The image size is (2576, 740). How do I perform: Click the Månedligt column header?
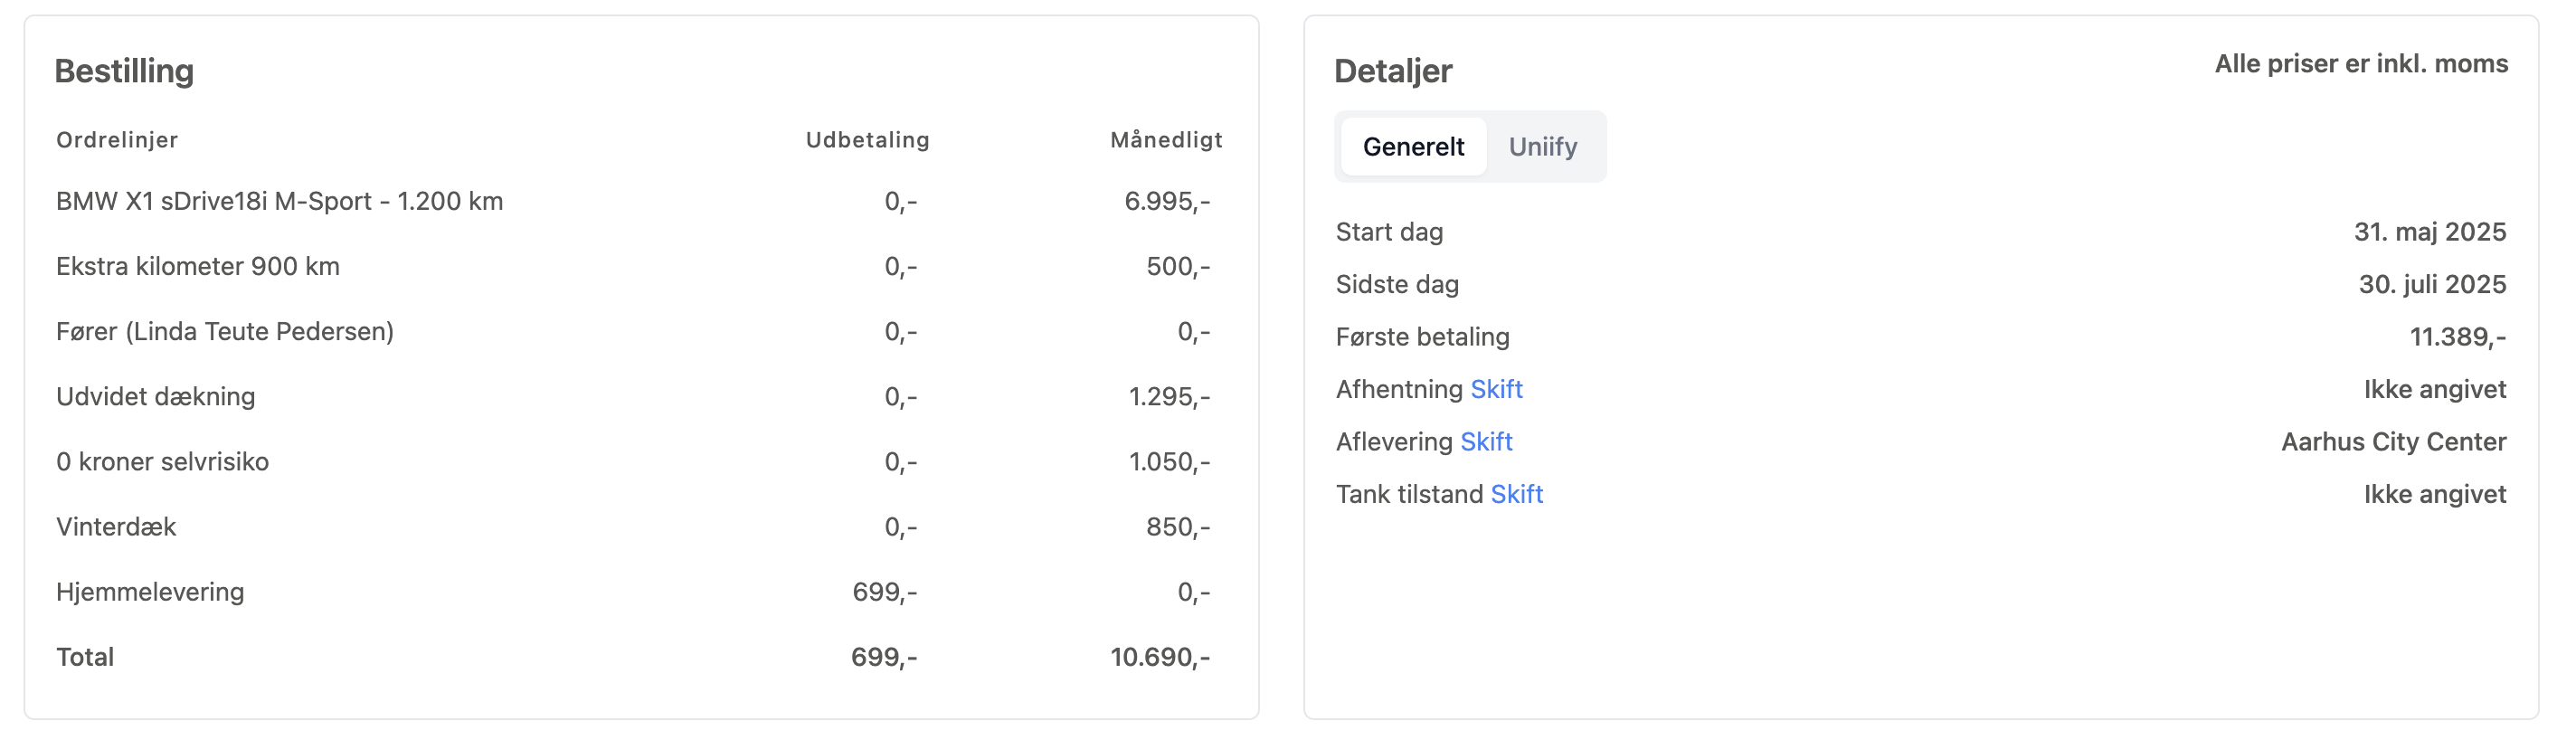pos(1166,140)
